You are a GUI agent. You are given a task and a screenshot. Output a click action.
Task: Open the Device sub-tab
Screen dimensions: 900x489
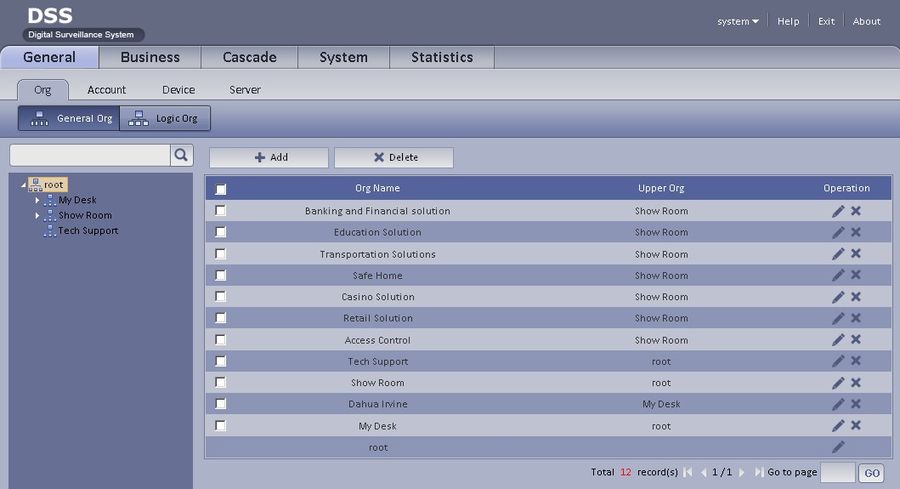[178, 90]
